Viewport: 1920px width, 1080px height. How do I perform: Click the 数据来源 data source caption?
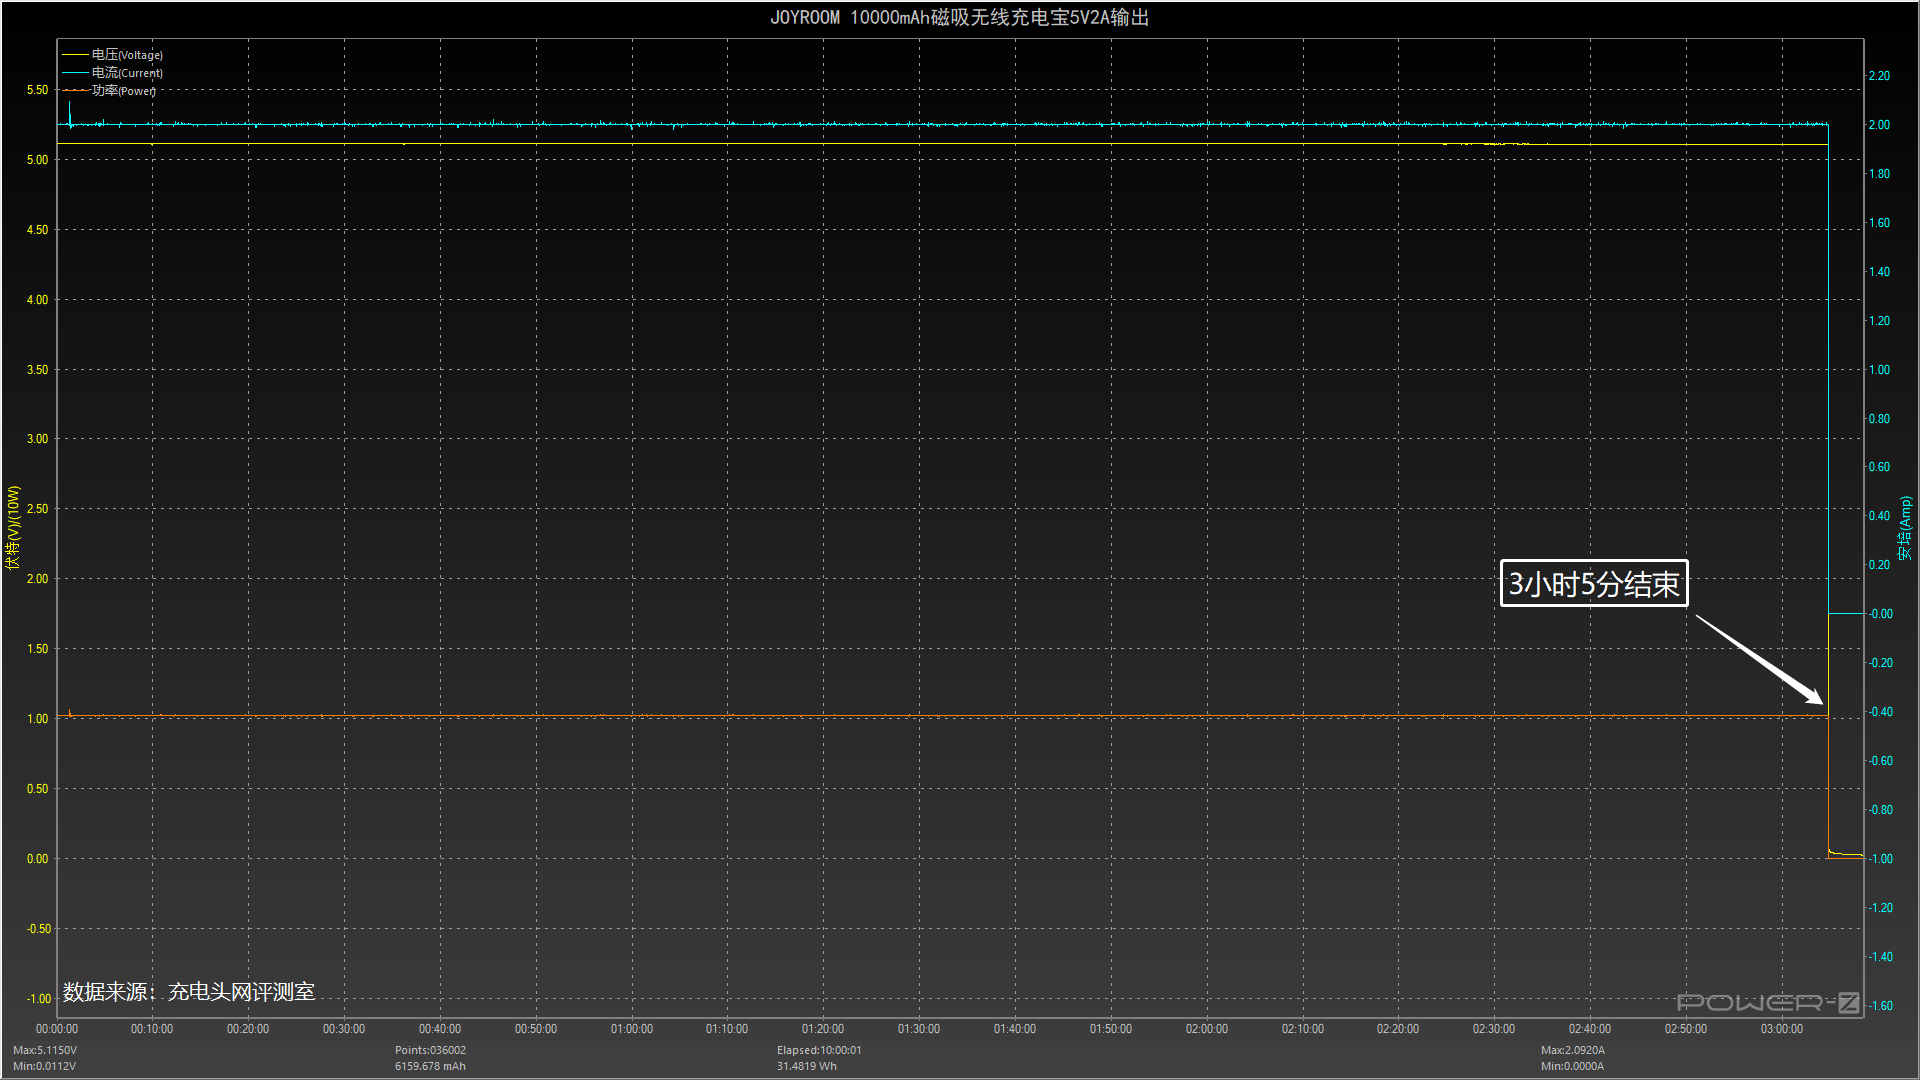(189, 992)
